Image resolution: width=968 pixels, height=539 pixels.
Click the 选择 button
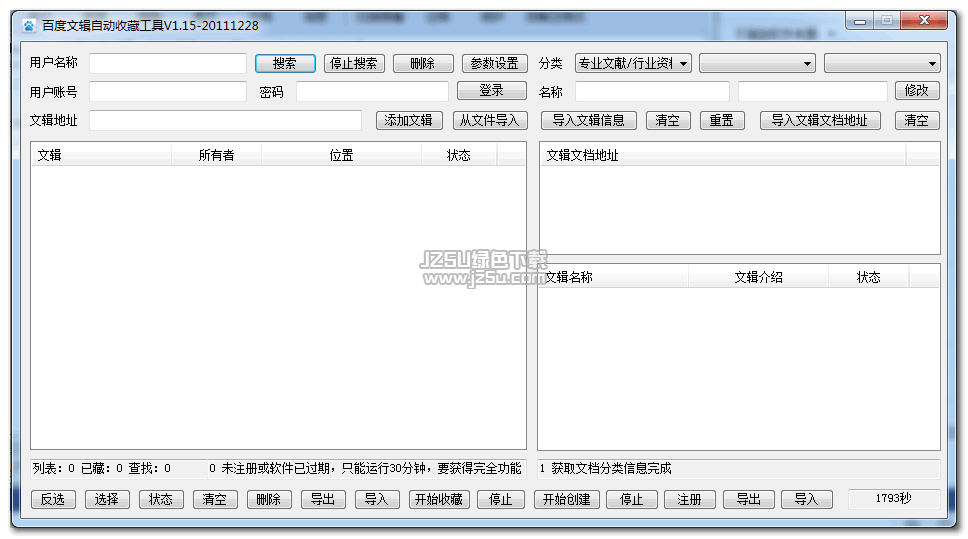(x=107, y=499)
